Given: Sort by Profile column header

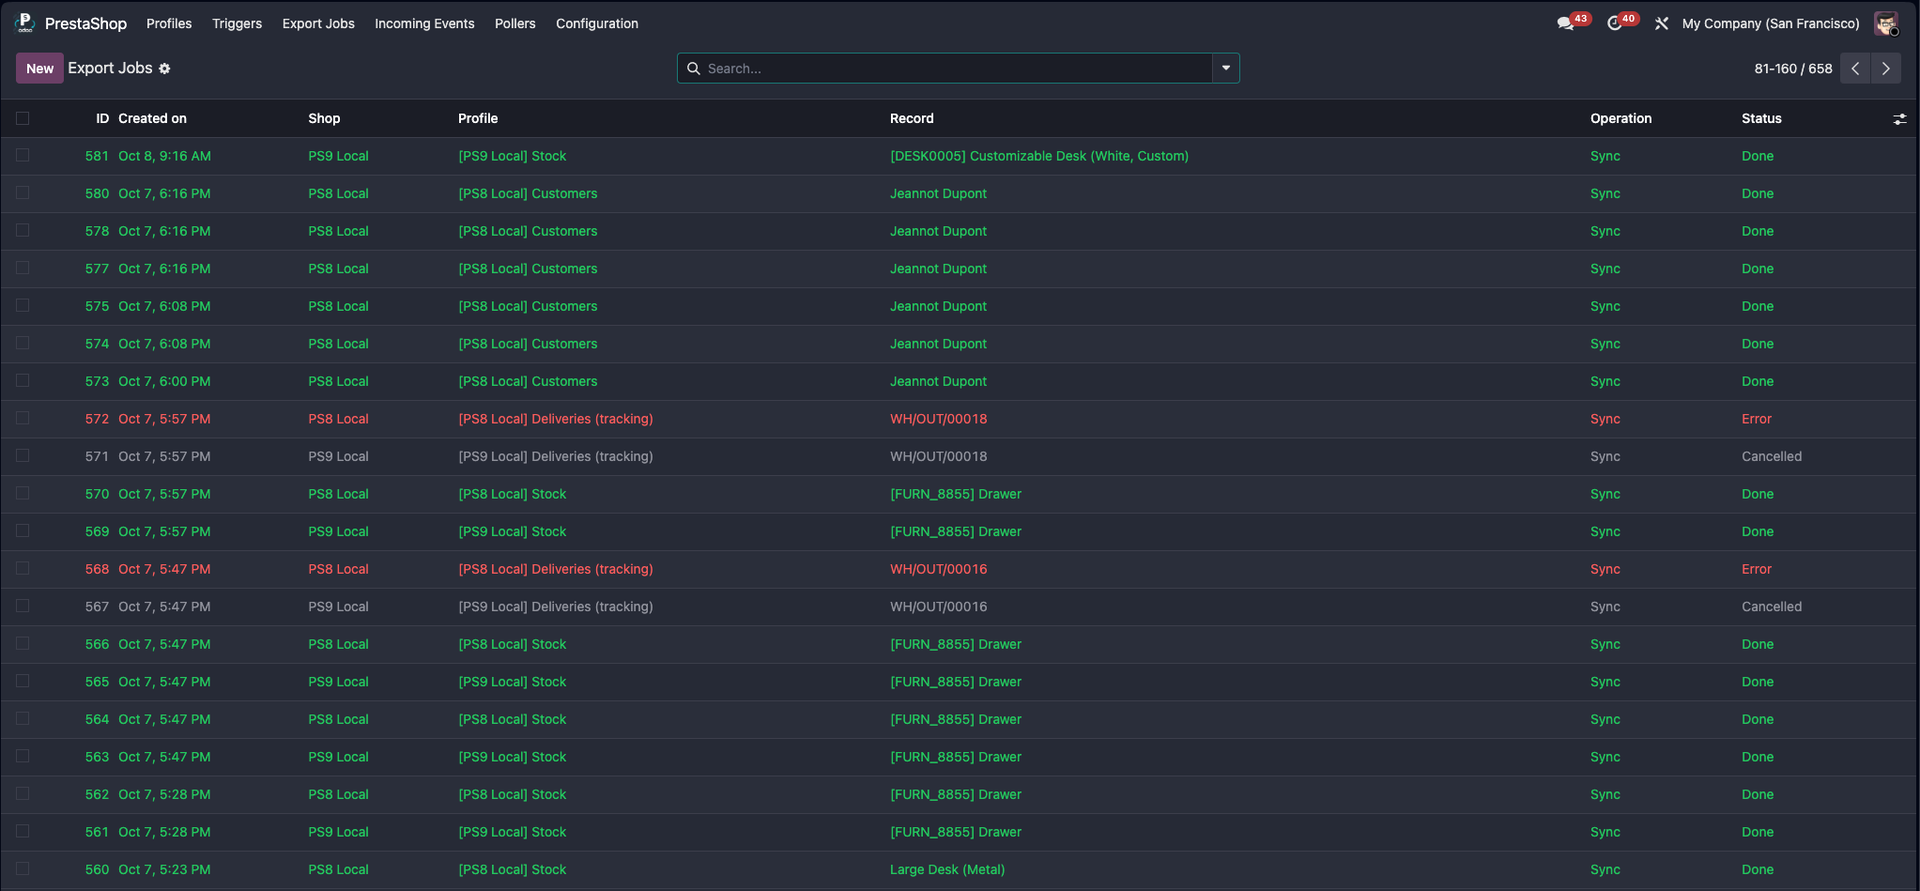Looking at the screenshot, I should point(478,118).
